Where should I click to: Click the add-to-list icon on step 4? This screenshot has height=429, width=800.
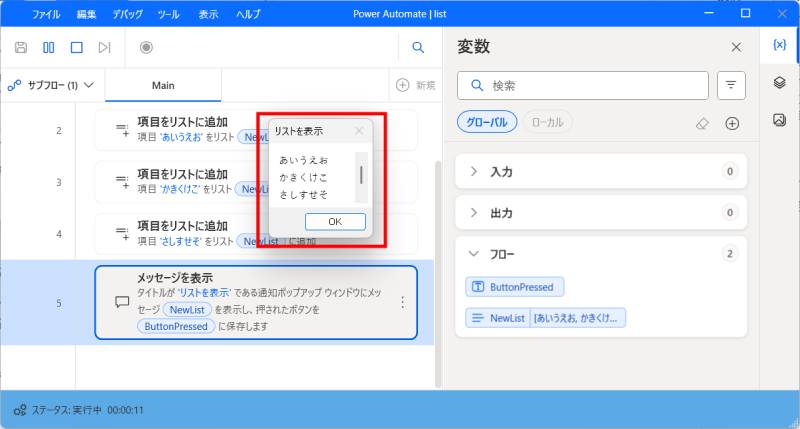pyautogui.click(x=122, y=234)
